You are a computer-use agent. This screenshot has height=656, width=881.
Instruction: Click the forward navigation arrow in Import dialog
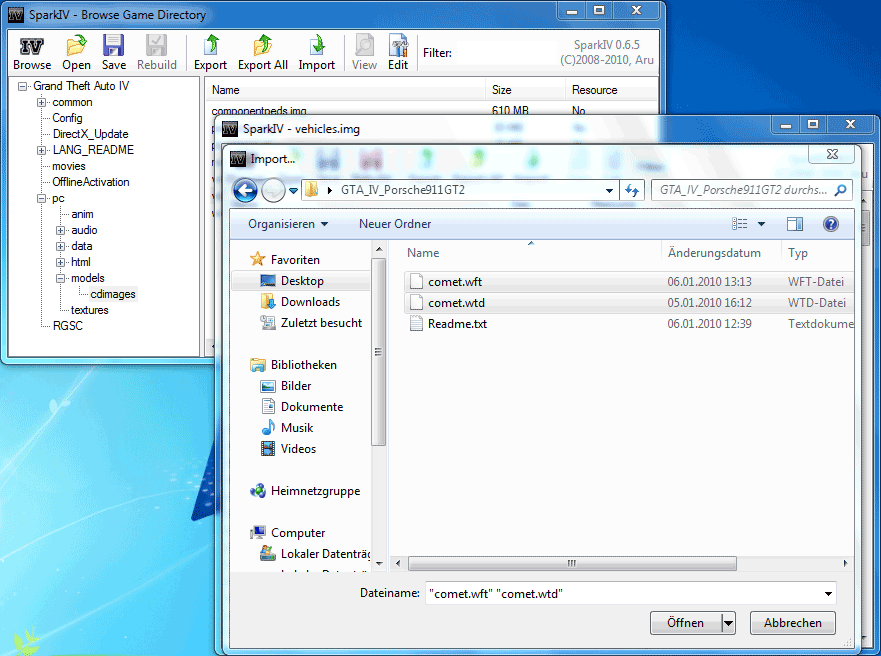pos(274,190)
